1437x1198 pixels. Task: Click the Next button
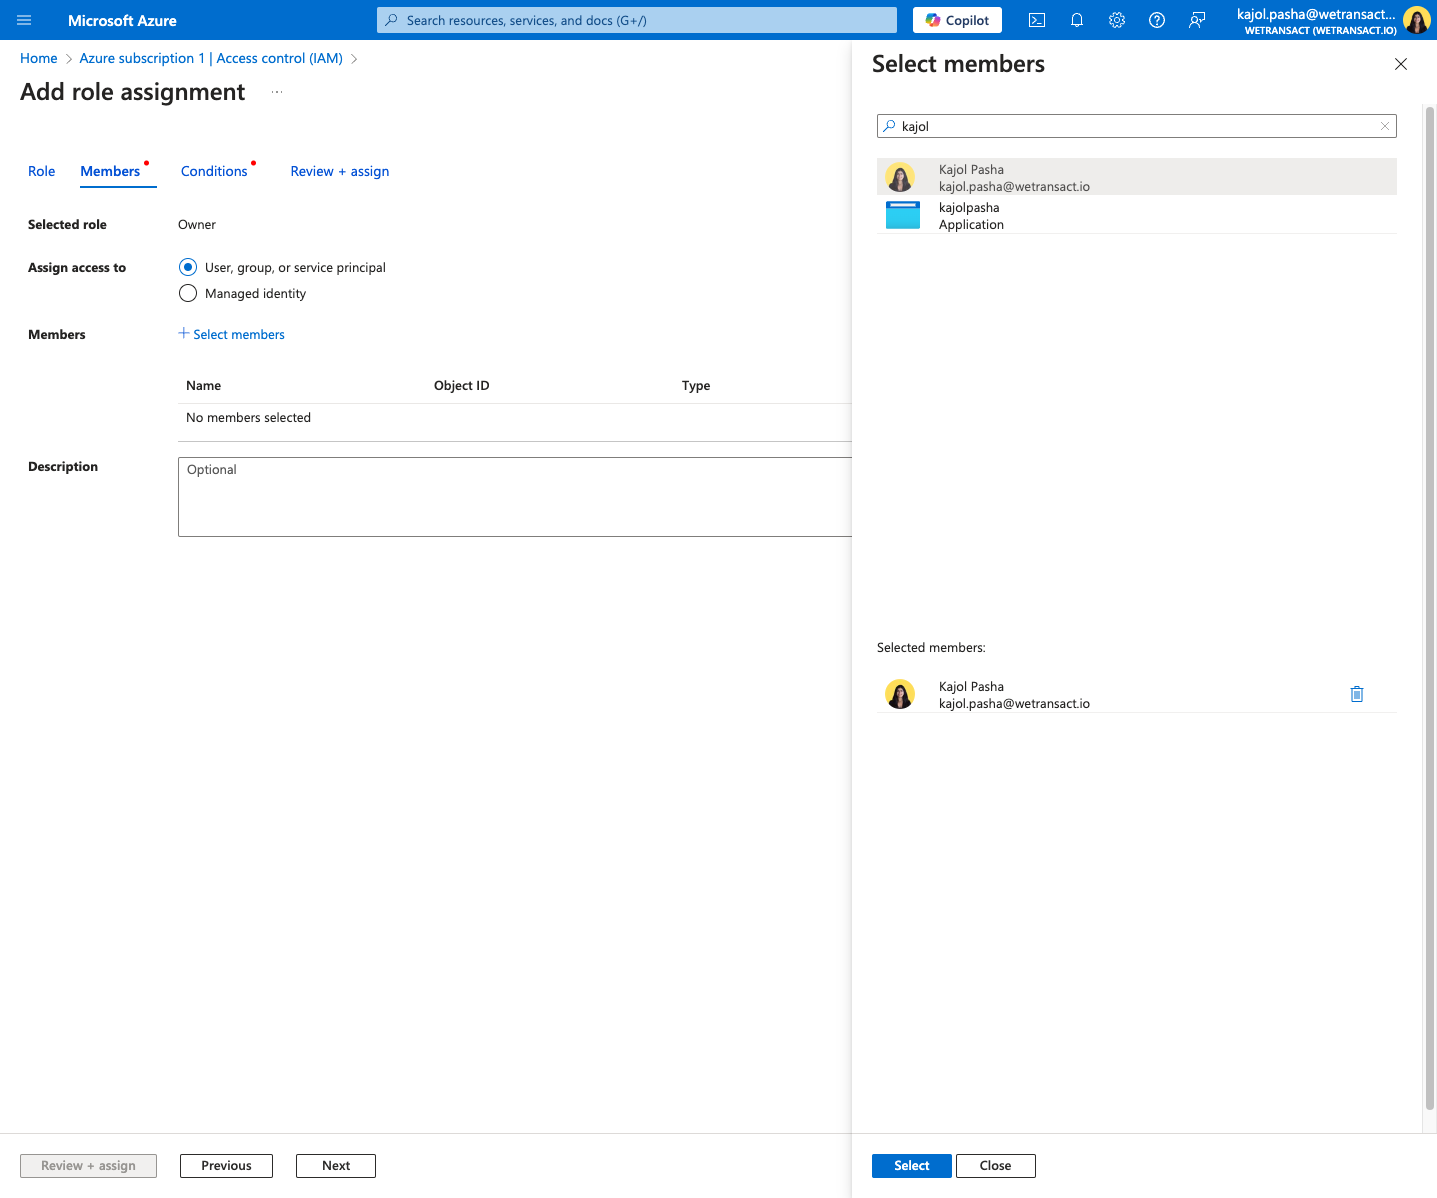pyautogui.click(x=336, y=1166)
